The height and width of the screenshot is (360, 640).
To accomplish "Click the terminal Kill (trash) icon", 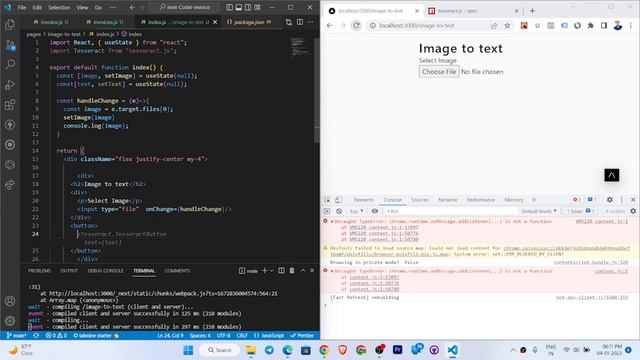I will (x=292, y=271).
